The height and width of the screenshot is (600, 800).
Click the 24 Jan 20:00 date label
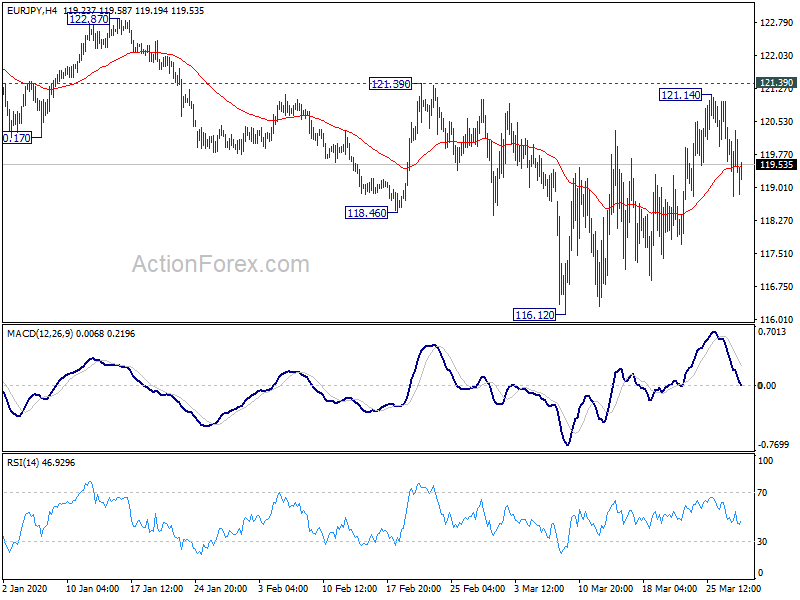coord(221,588)
